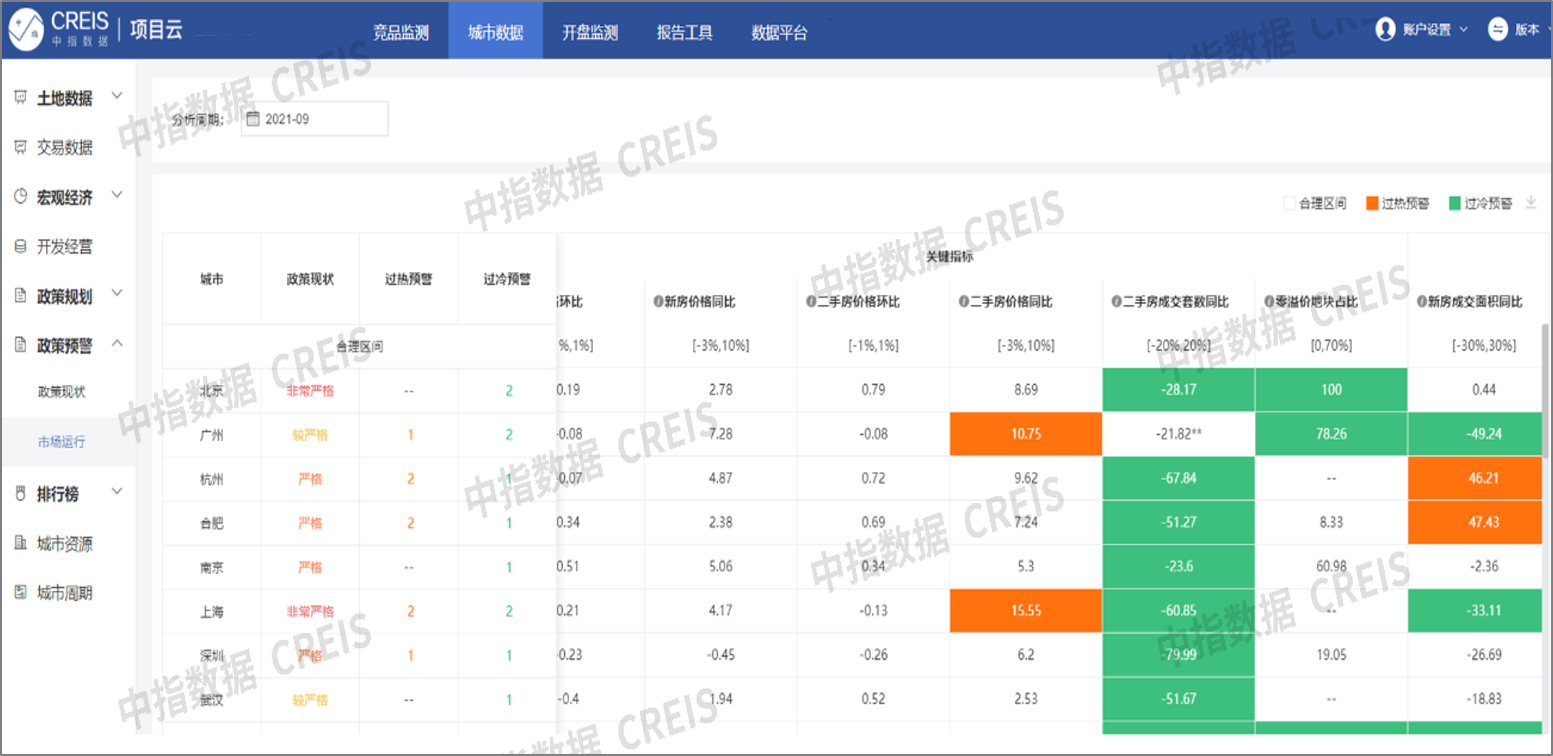Viewport: 1553px width, 756px height.
Task: Click the account settings avatar icon
Action: [x=1385, y=30]
